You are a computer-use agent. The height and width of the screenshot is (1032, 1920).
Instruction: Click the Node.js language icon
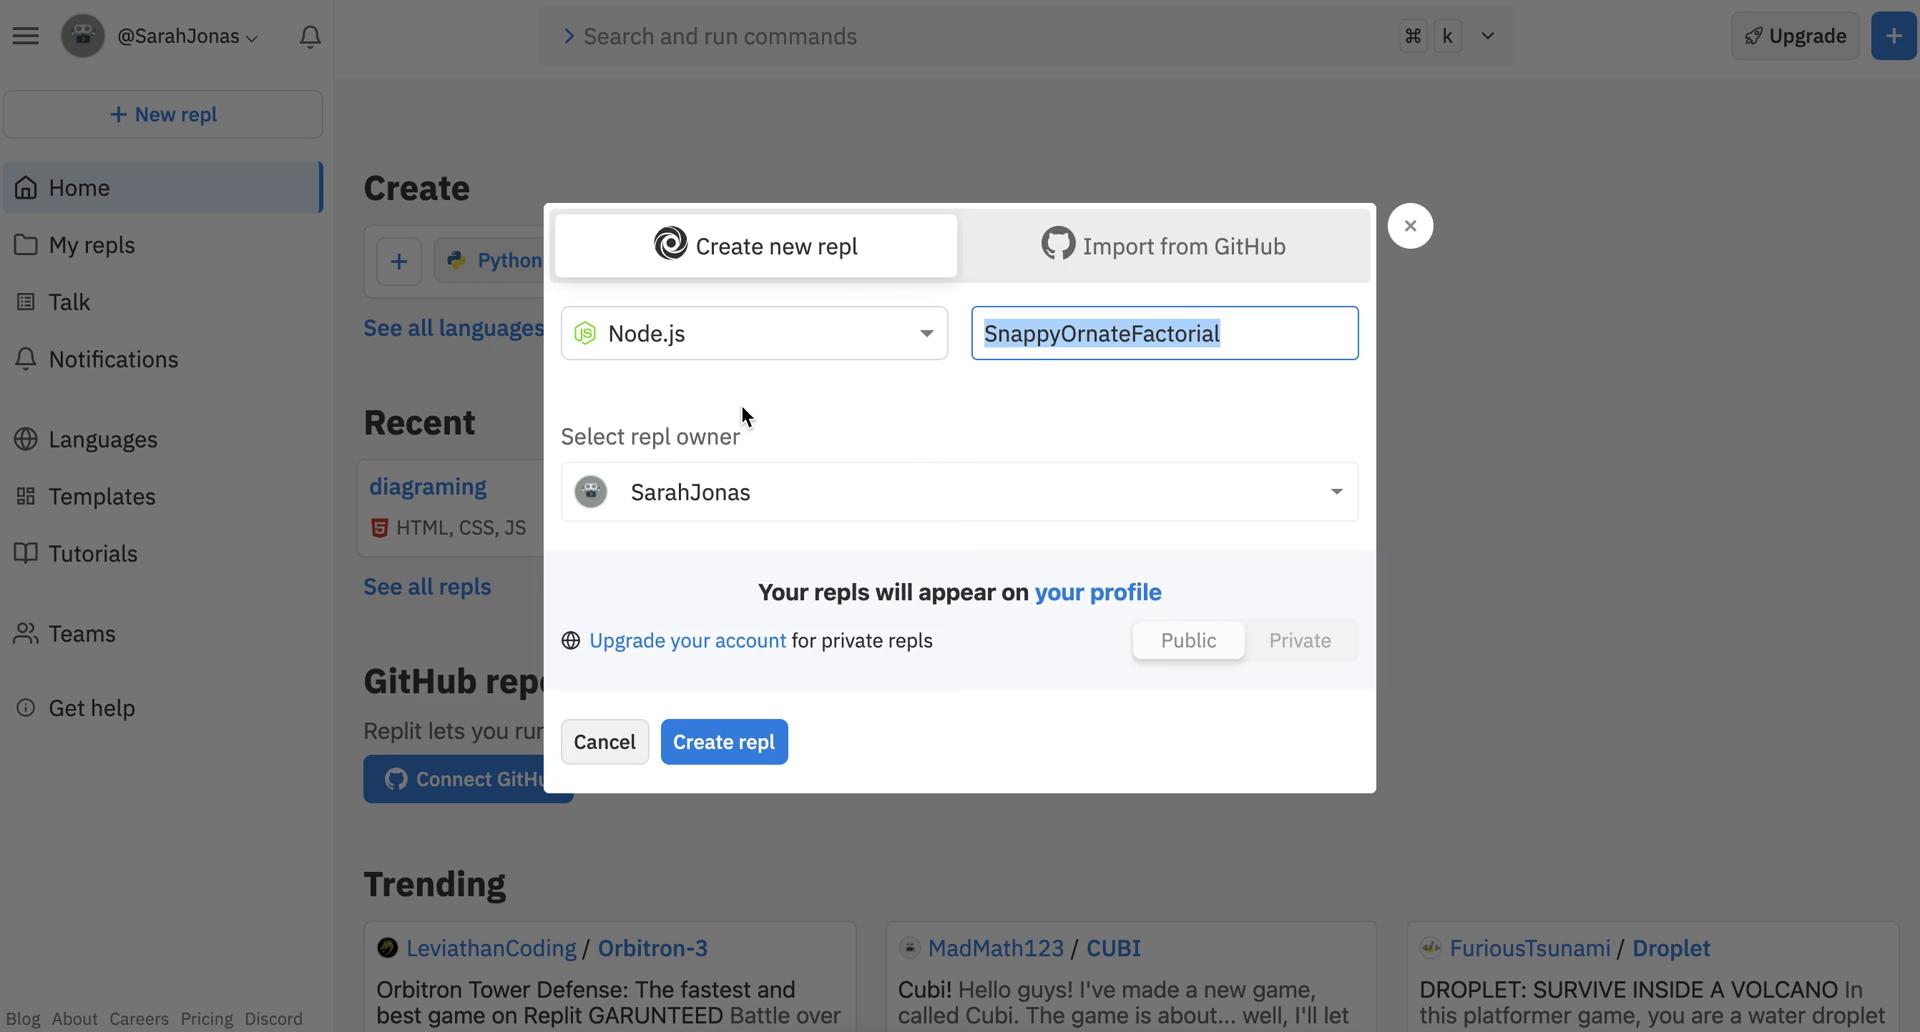(586, 334)
